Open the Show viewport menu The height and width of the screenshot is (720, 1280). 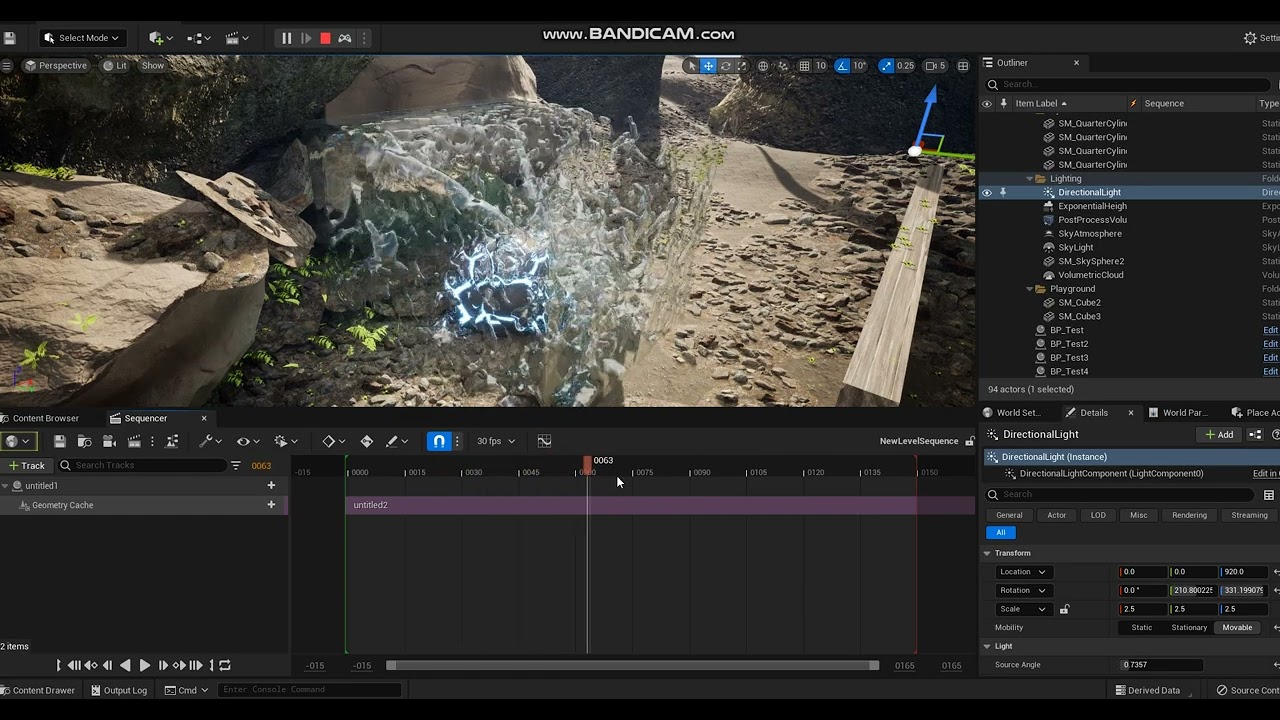click(153, 66)
